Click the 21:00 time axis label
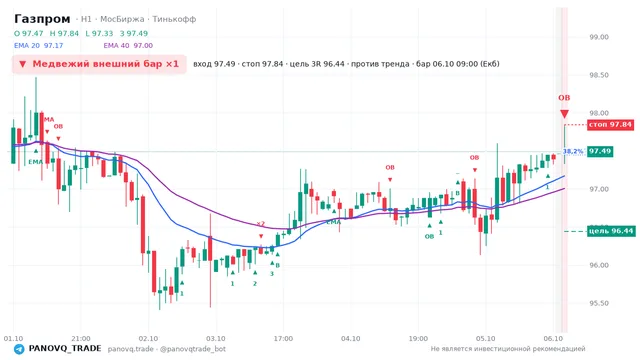The width and height of the screenshot is (640, 360). [x=80, y=338]
